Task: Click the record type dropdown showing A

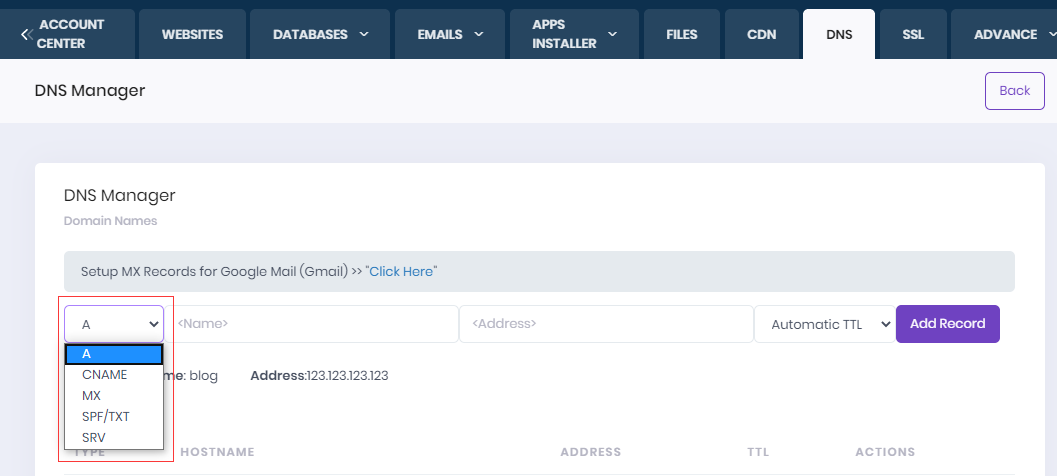Action: click(114, 324)
